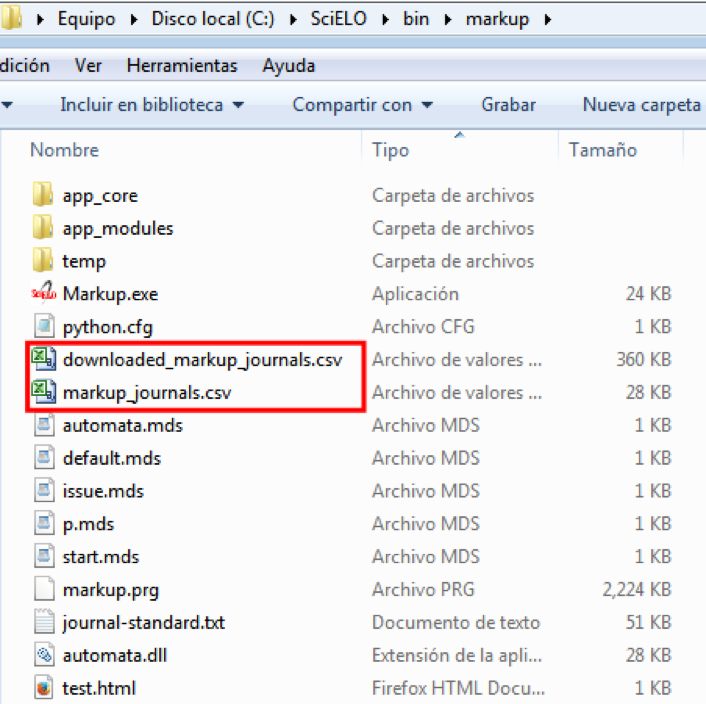The height and width of the screenshot is (704, 706).
Task: Click the automata.mds file icon
Action: pos(42,425)
